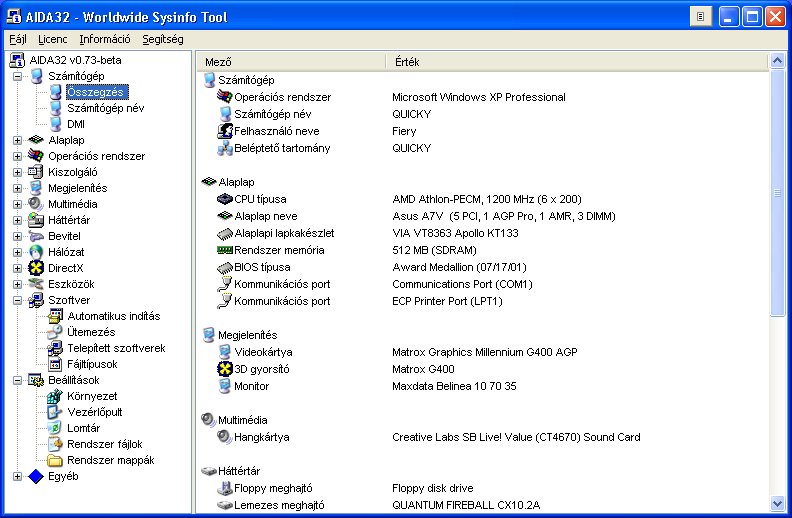
Task: Open the Fájl menu
Action: tap(18, 39)
